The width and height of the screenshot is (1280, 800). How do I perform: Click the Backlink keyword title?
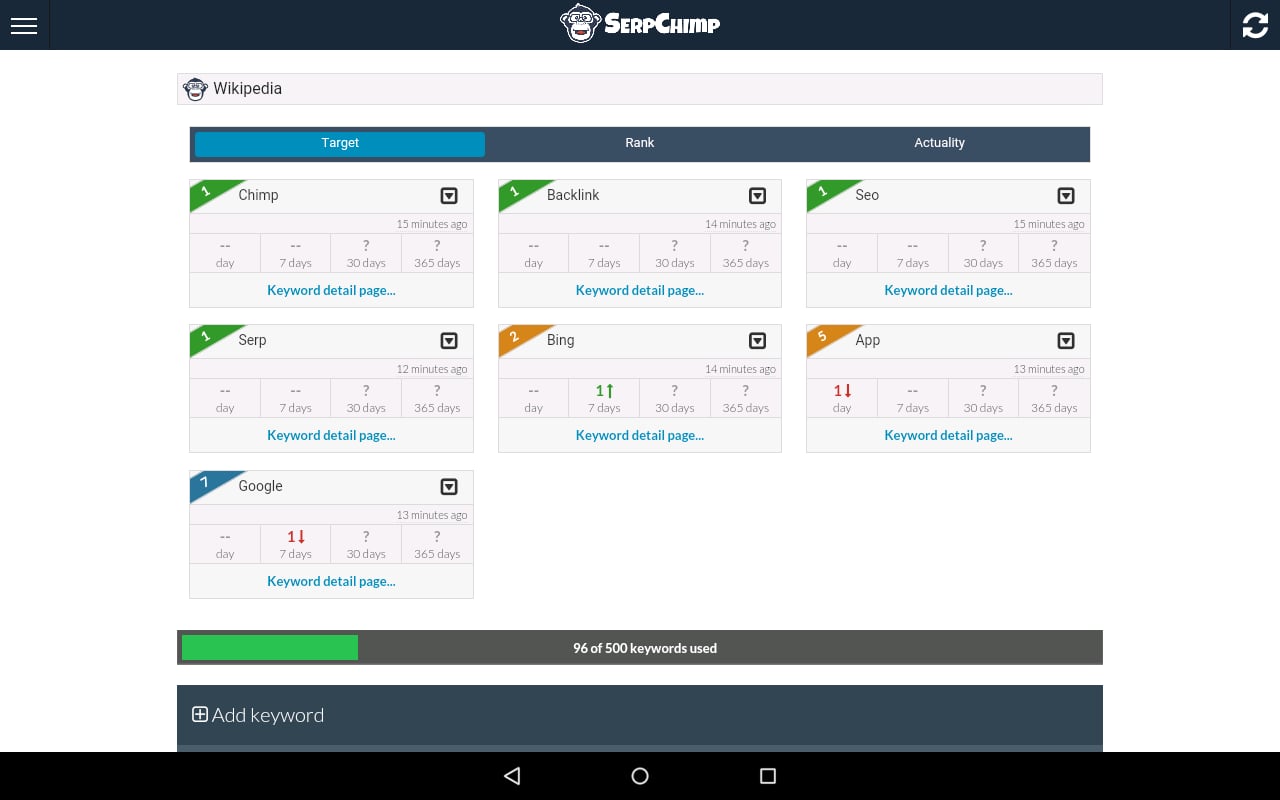(573, 195)
